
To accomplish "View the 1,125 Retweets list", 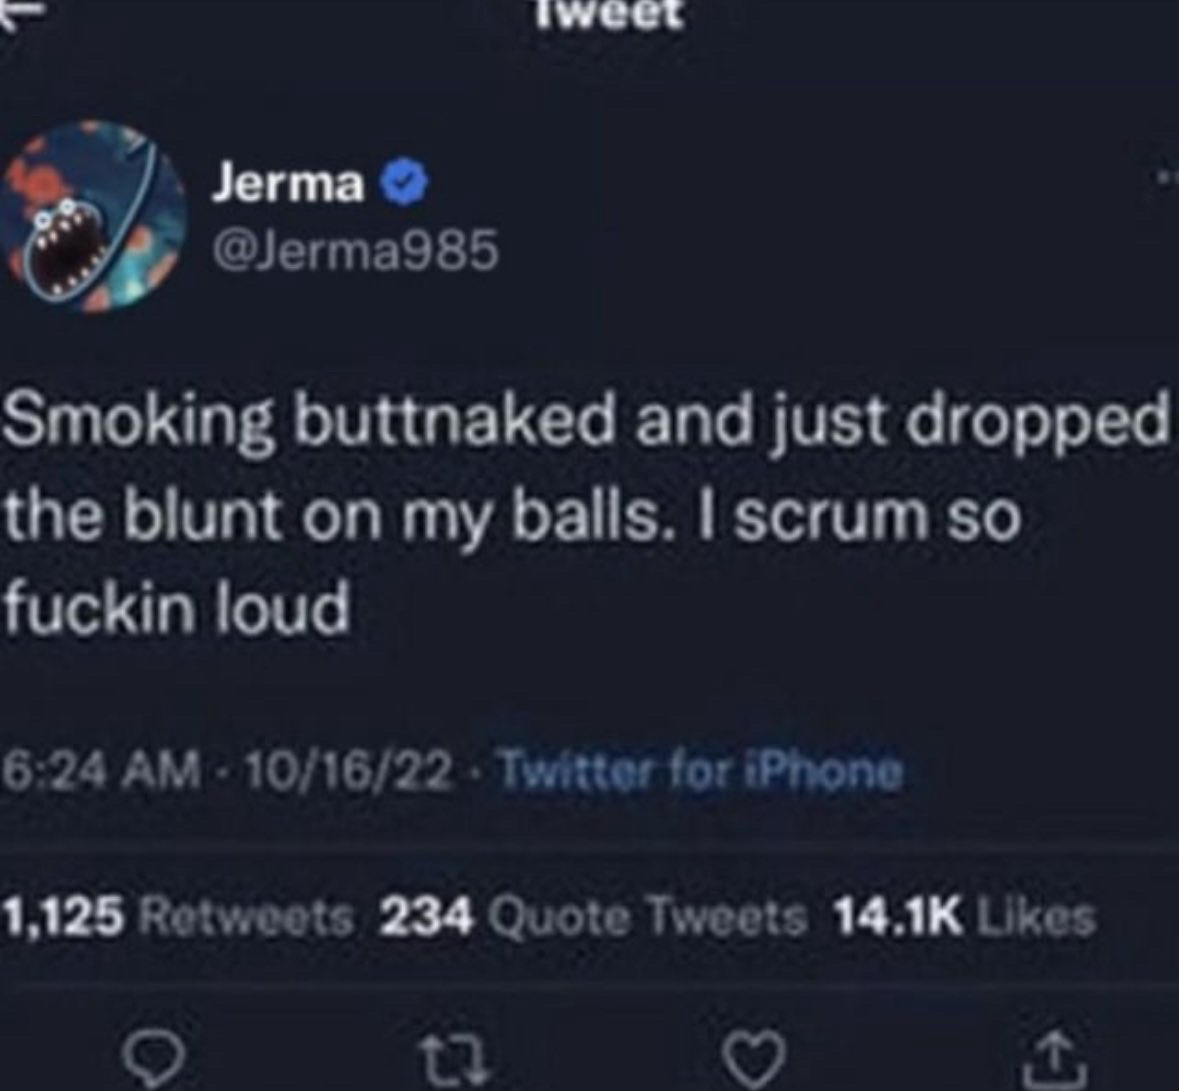I will click(x=178, y=917).
